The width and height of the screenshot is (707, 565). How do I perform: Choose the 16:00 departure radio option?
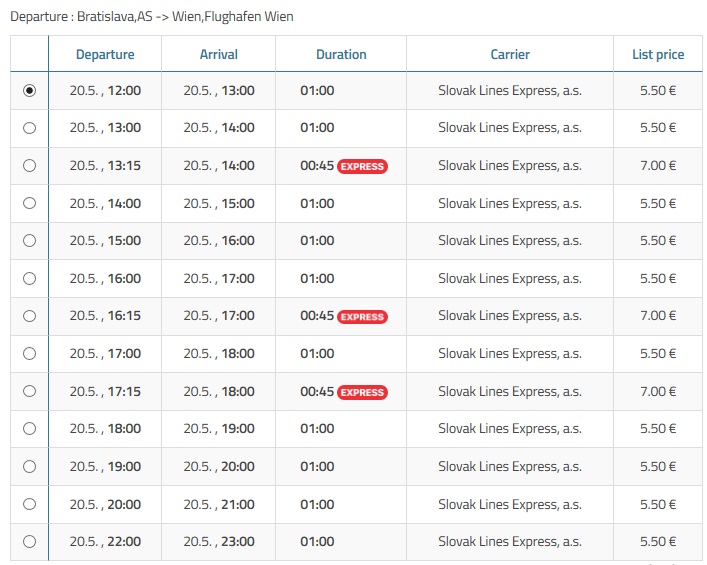pyautogui.click(x=29, y=278)
